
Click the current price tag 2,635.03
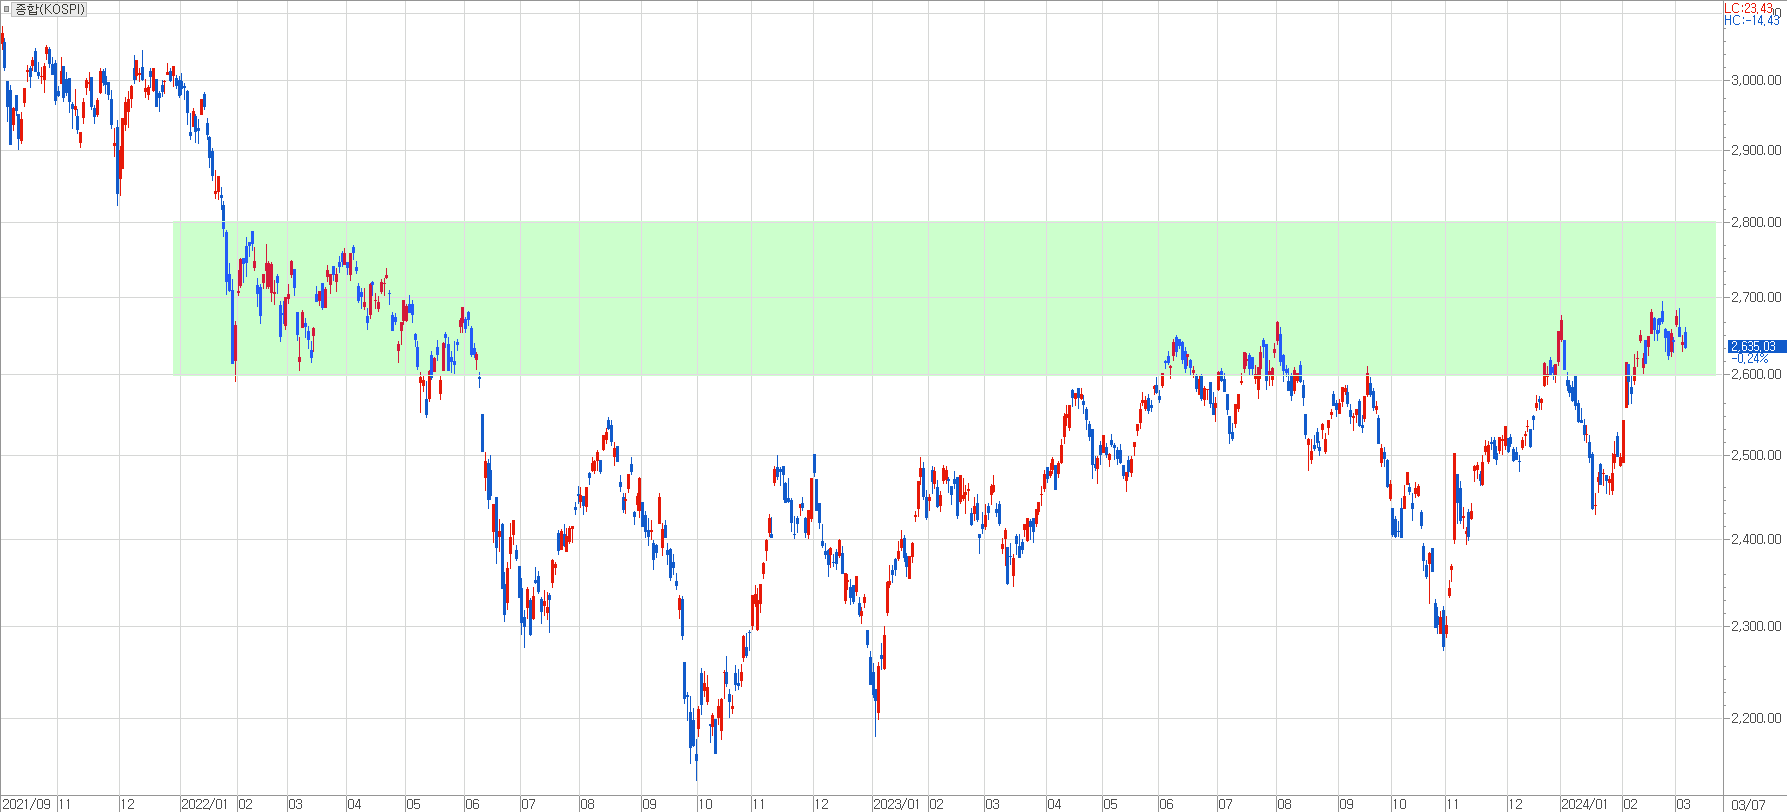pyautogui.click(x=1755, y=346)
